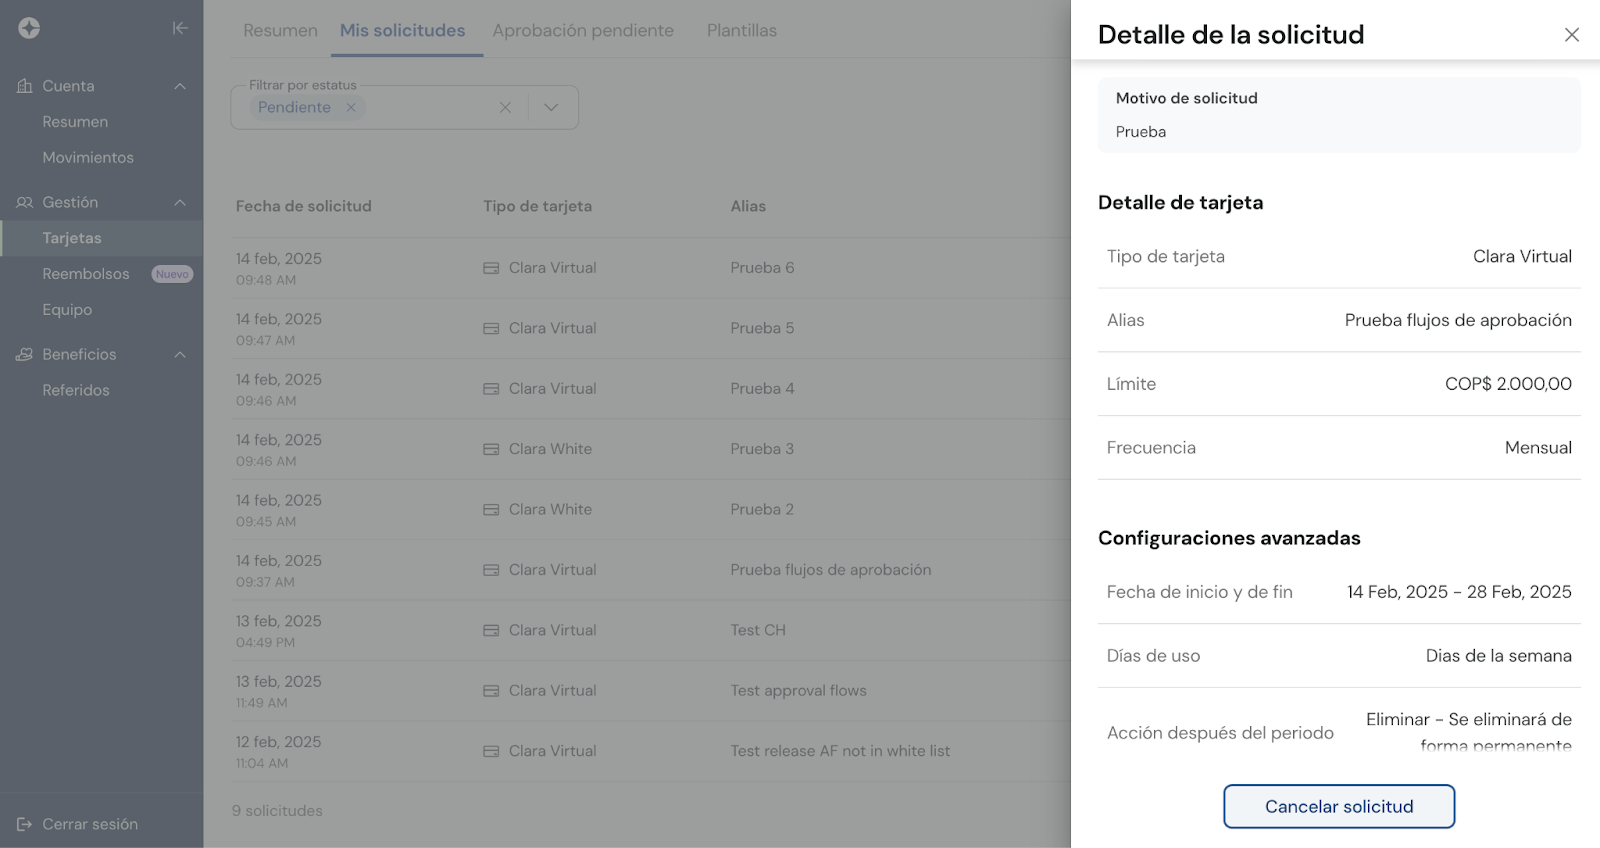Remove the Pendiente filter chip
Image resolution: width=1600 pixels, height=848 pixels.
click(x=351, y=107)
